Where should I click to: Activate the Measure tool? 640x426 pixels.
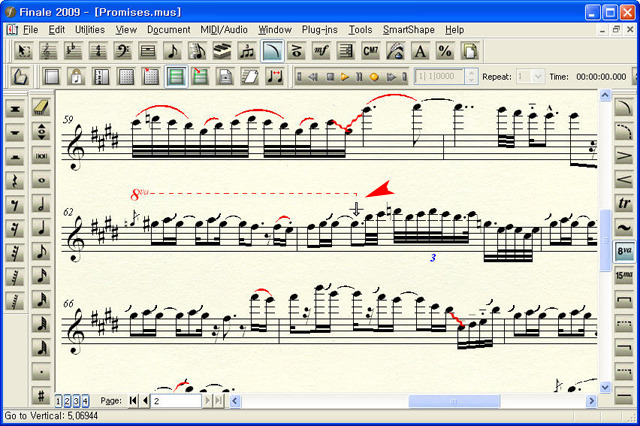click(147, 51)
